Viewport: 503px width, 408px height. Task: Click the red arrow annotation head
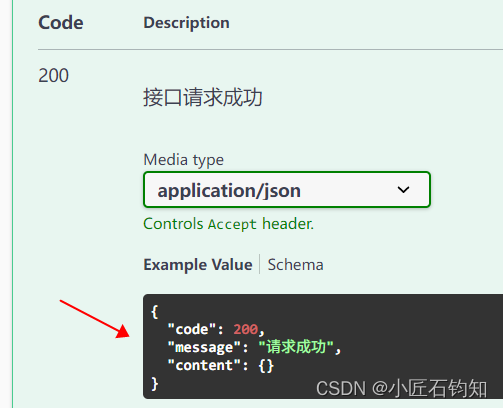(123, 331)
